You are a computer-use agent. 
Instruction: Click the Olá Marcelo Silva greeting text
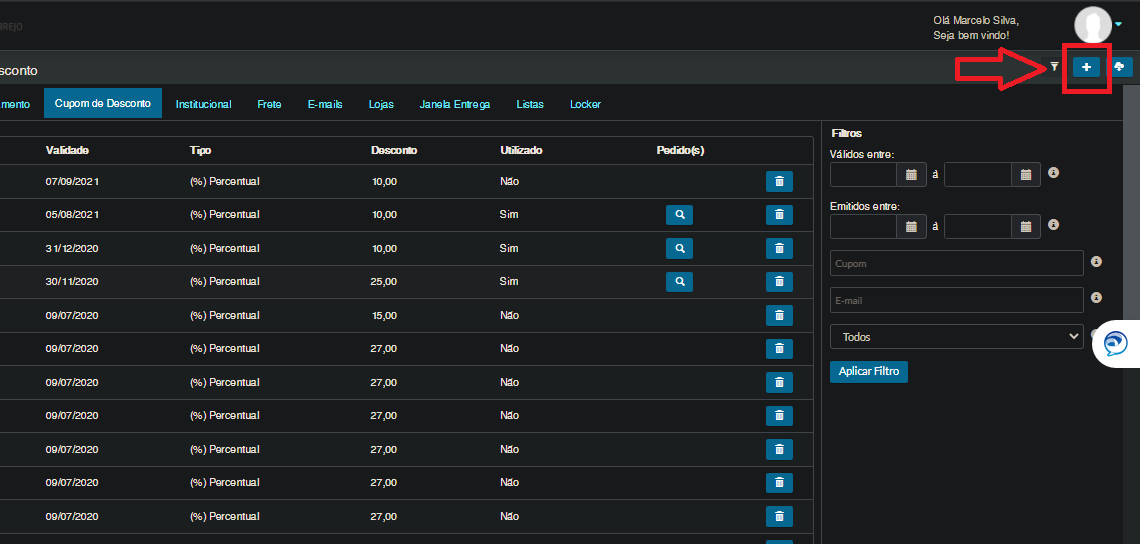tap(976, 20)
